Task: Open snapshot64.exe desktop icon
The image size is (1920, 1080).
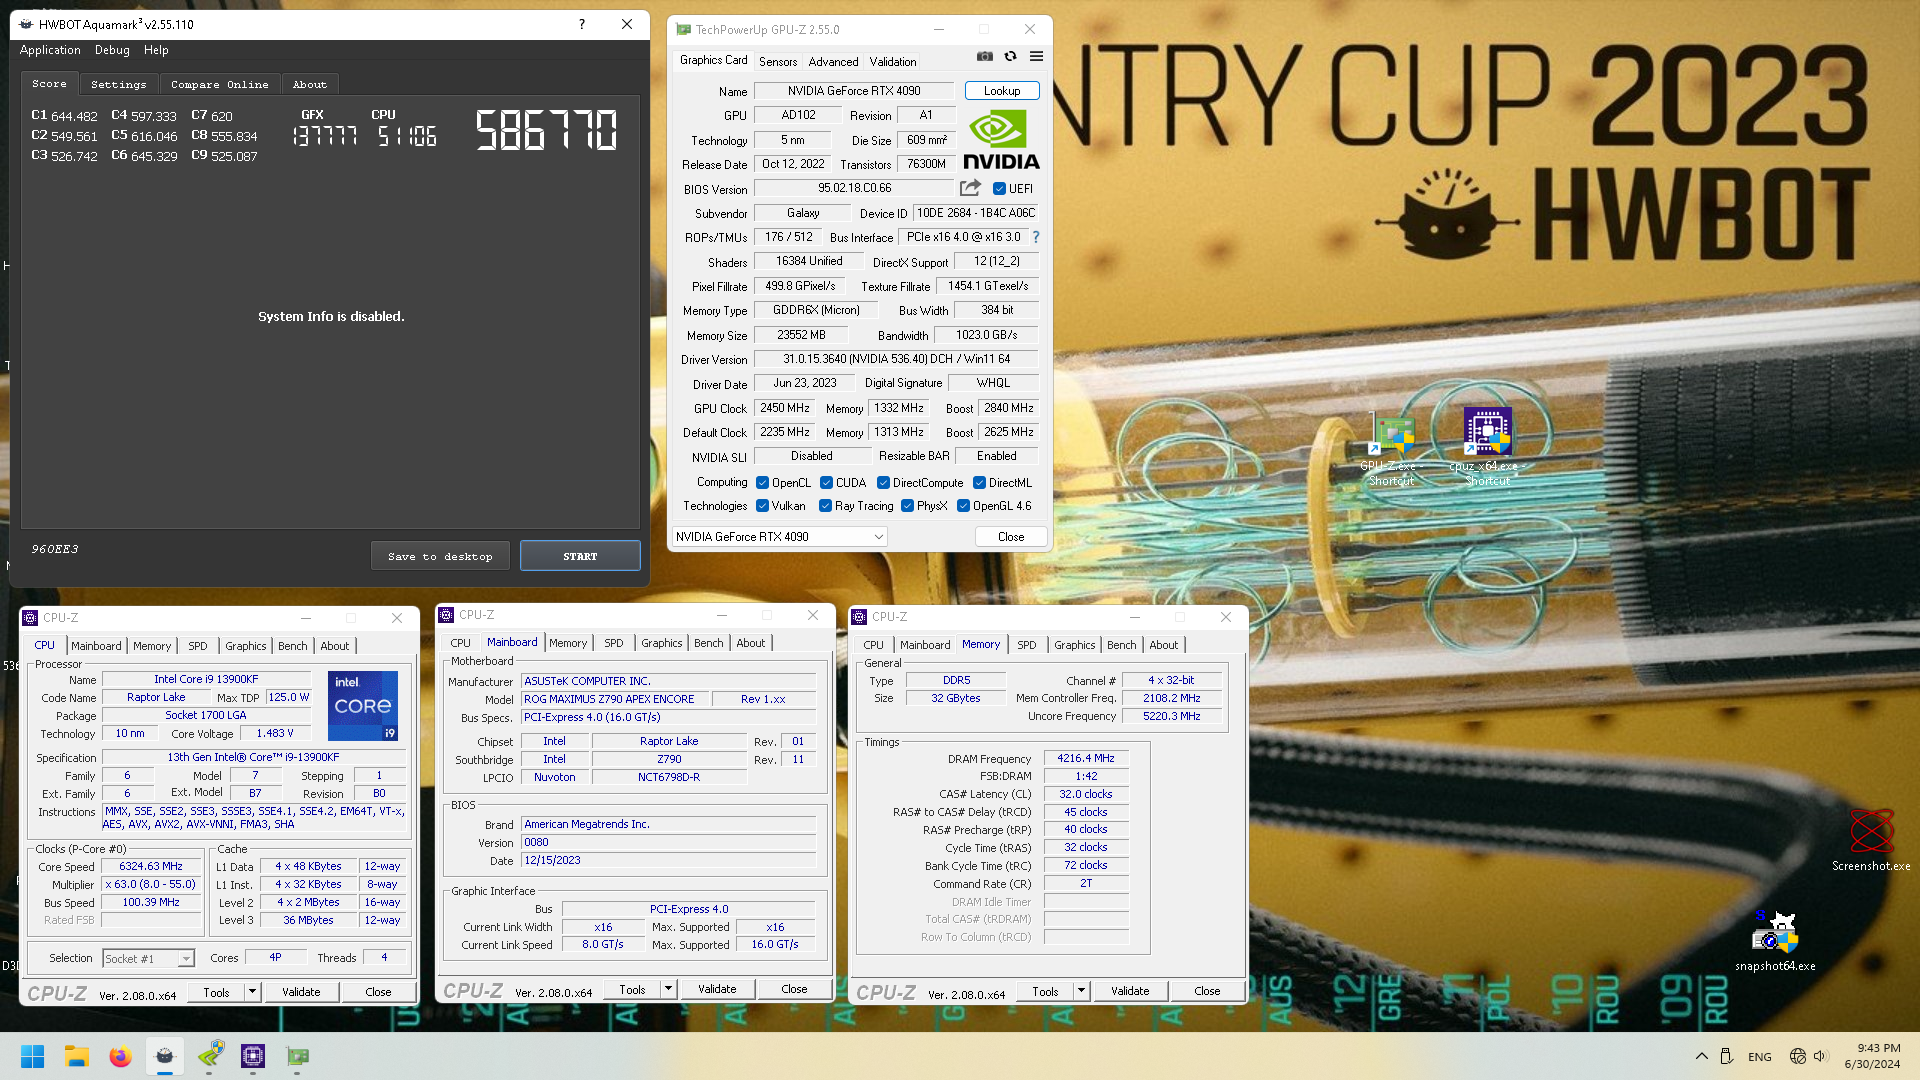Action: coord(1775,941)
